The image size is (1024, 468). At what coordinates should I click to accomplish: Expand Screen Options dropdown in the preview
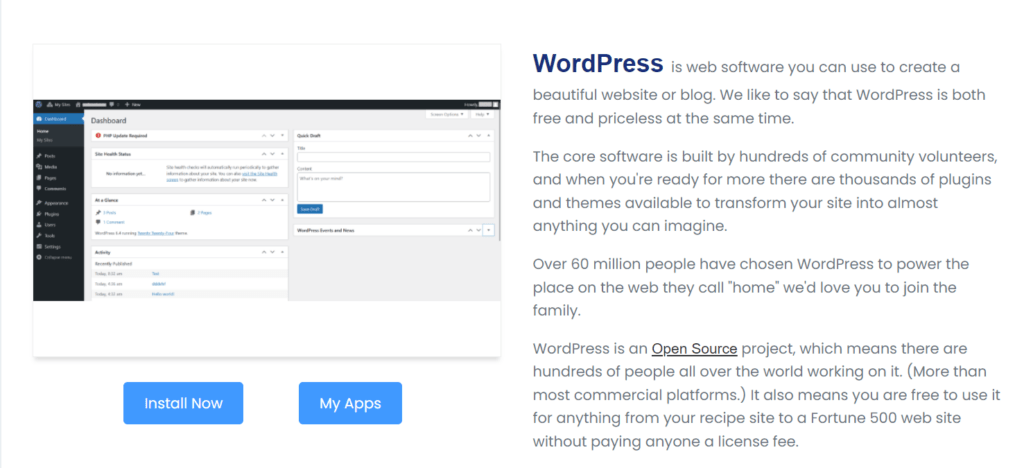click(x=447, y=114)
